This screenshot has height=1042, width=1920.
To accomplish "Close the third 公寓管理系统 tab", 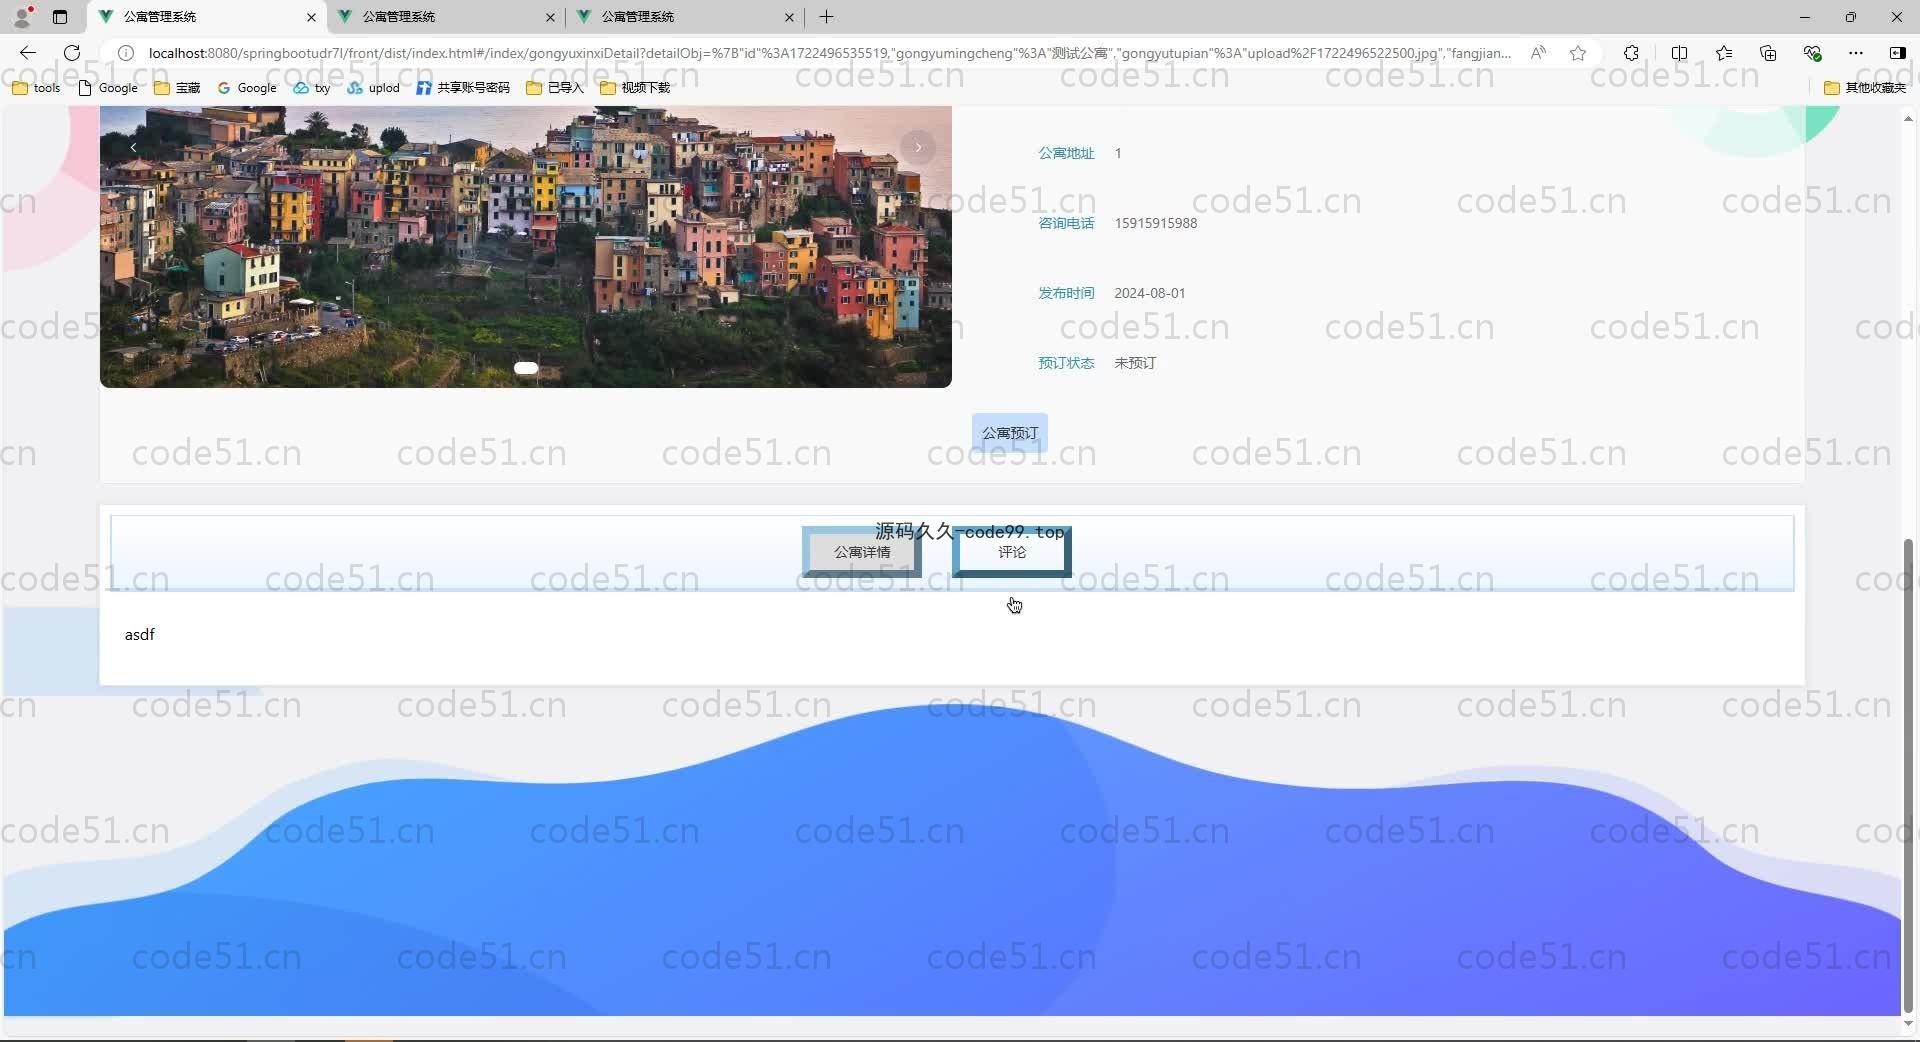I will 789,17.
